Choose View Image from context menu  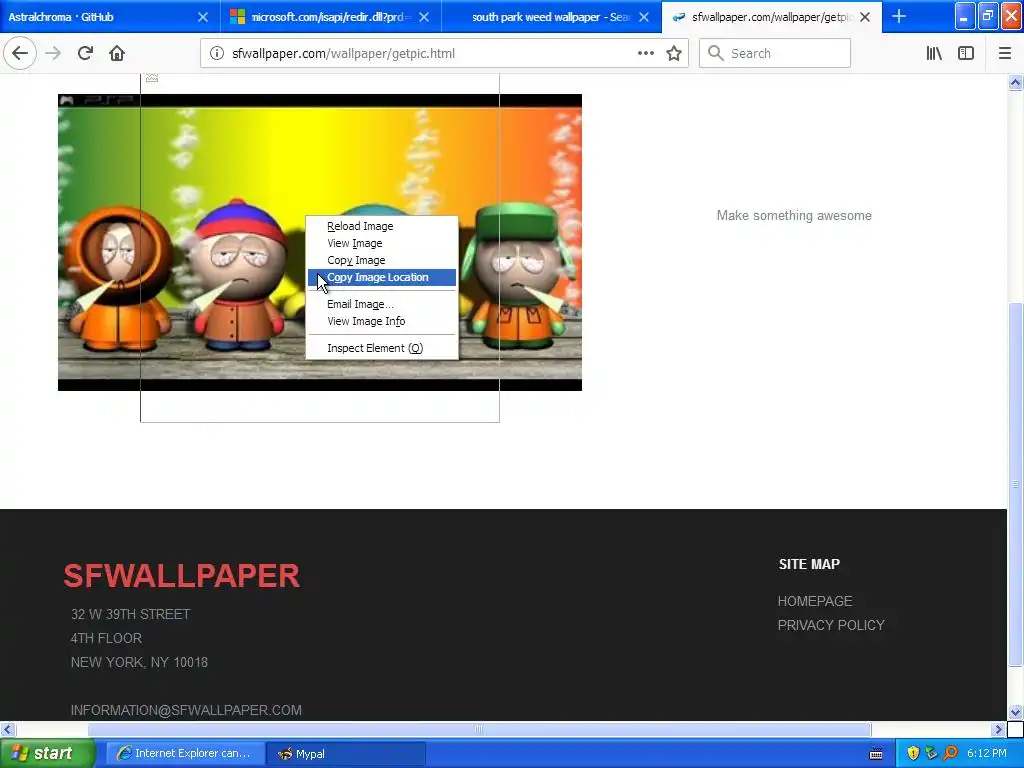point(381,243)
